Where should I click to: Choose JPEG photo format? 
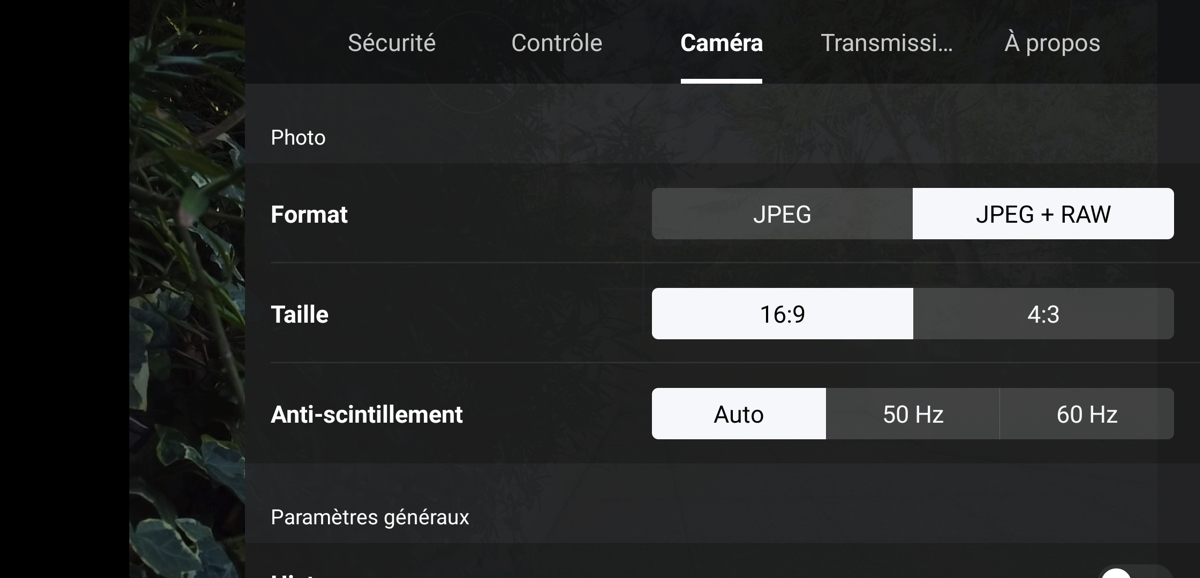coord(782,214)
